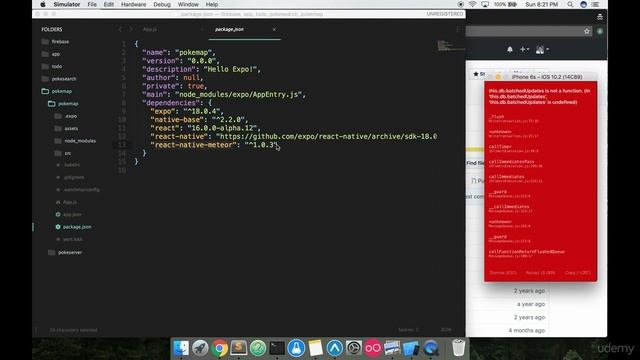Click the Chrome incognito icon
Screen dimensions: 640x360
600,17
